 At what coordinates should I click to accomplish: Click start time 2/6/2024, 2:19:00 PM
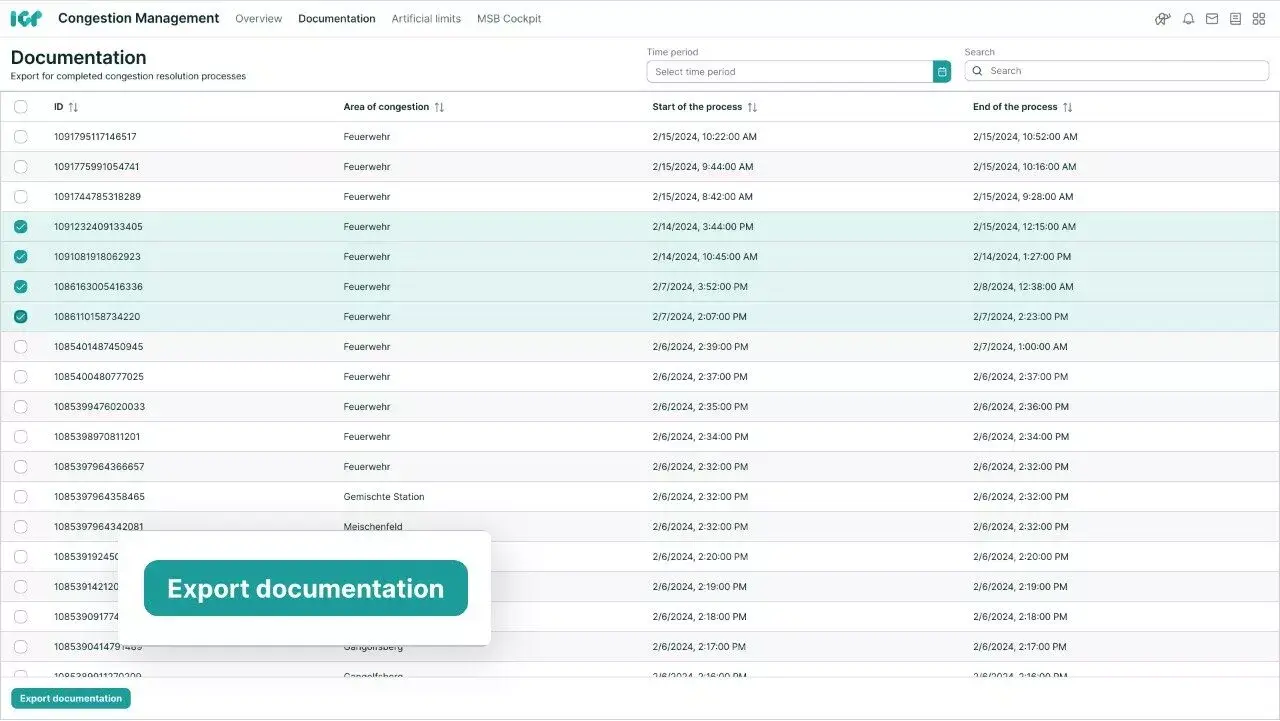(x=699, y=587)
